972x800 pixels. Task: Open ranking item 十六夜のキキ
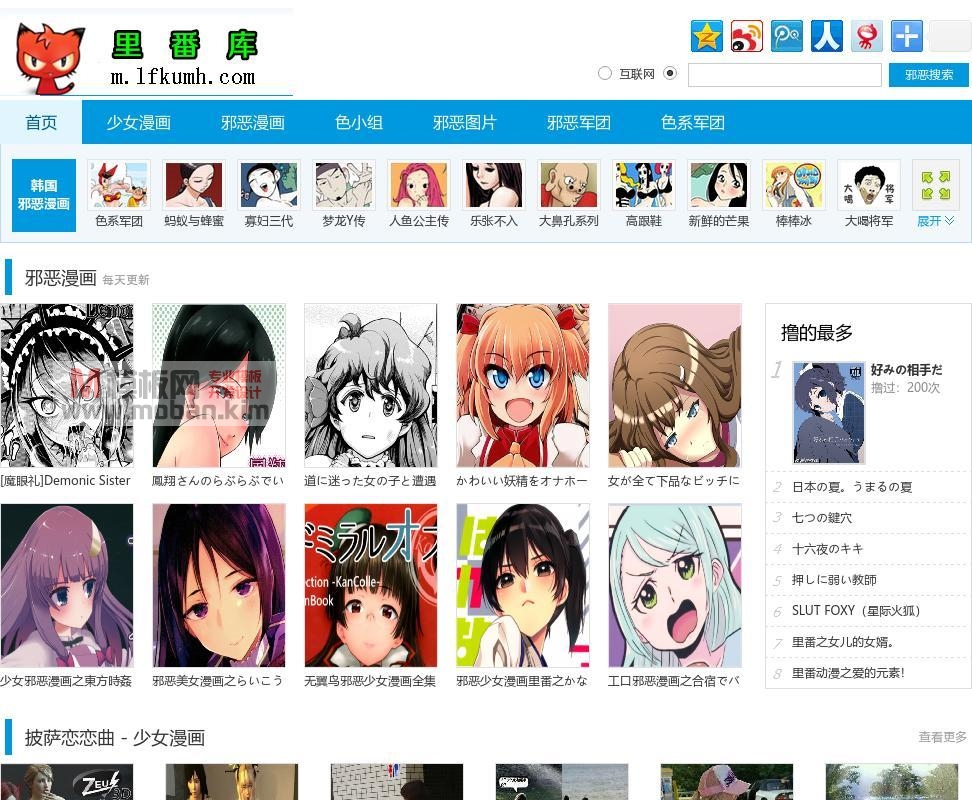point(827,549)
